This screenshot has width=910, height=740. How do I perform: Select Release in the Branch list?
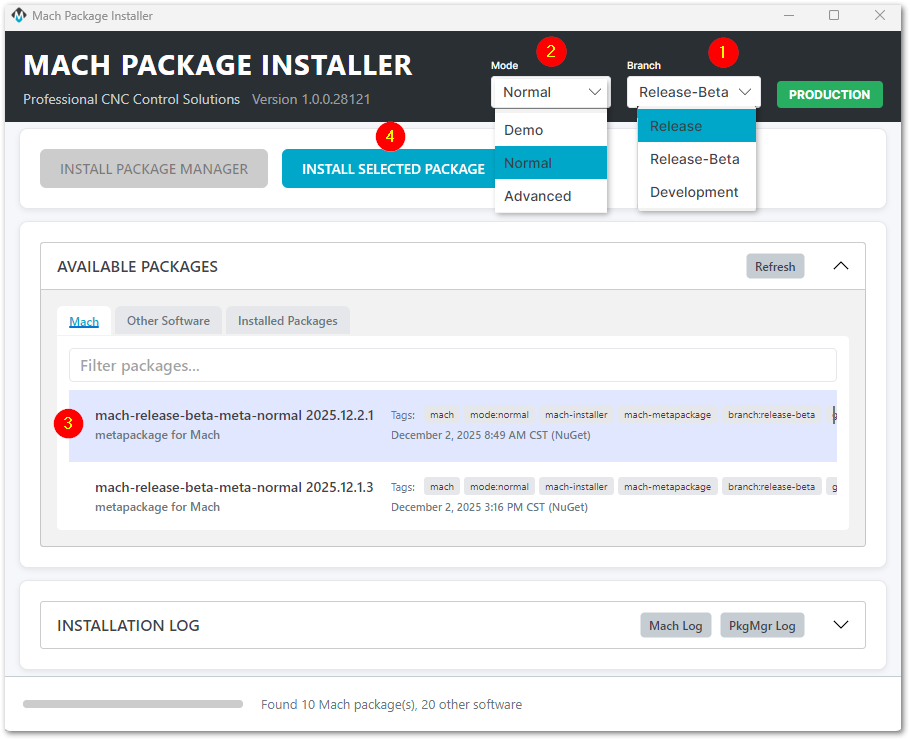[x=696, y=126]
